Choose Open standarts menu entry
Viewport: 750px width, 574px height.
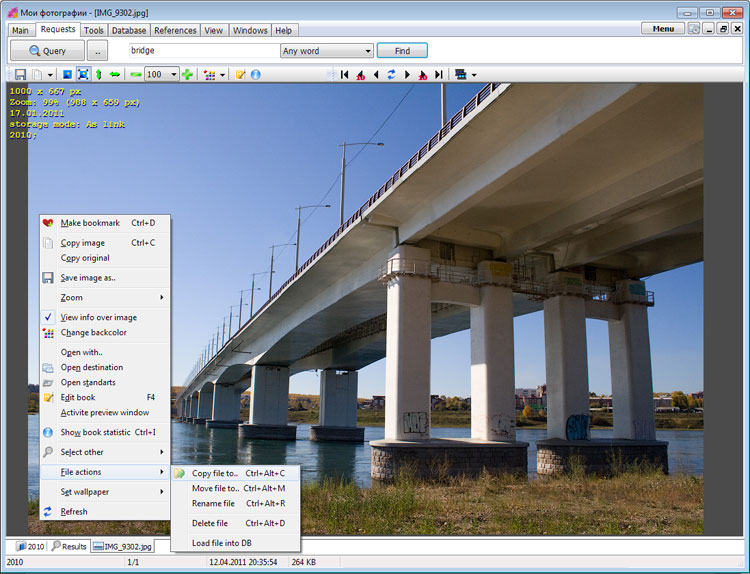(x=105, y=382)
